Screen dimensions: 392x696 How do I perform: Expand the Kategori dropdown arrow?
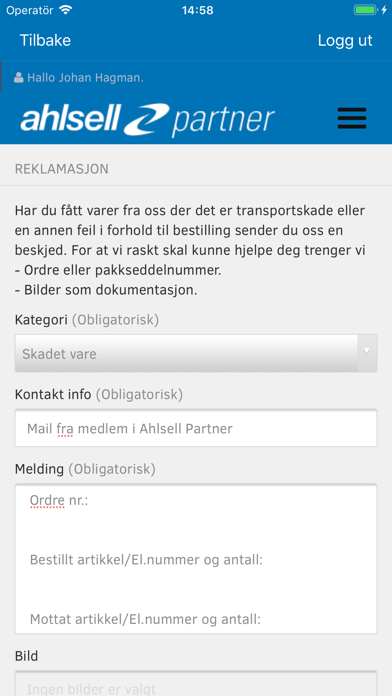coord(367,353)
